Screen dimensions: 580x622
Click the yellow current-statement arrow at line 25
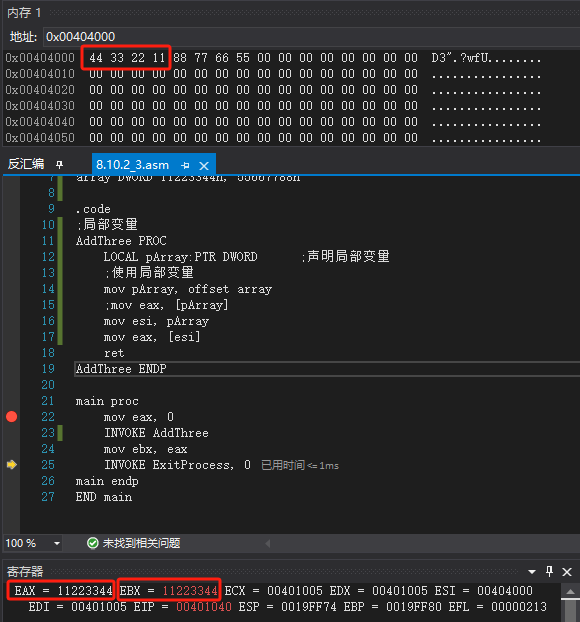coord(12,465)
